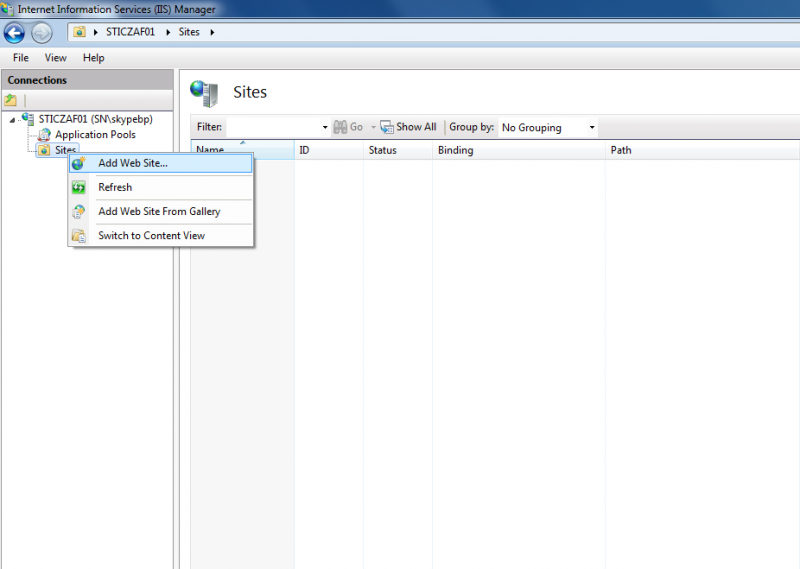The width and height of the screenshot is (800, 569).
Task: Click the Connections panel header
Action: (87, 80)
